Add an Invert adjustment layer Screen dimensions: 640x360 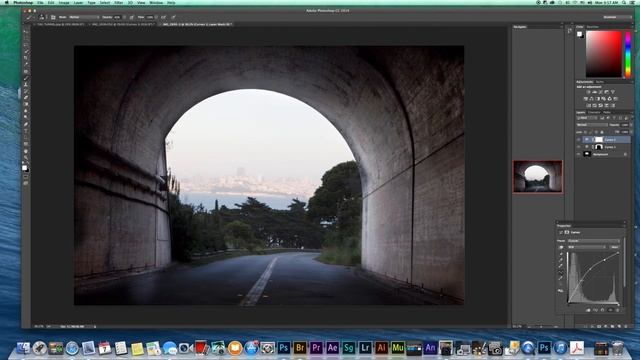[588, 105]
